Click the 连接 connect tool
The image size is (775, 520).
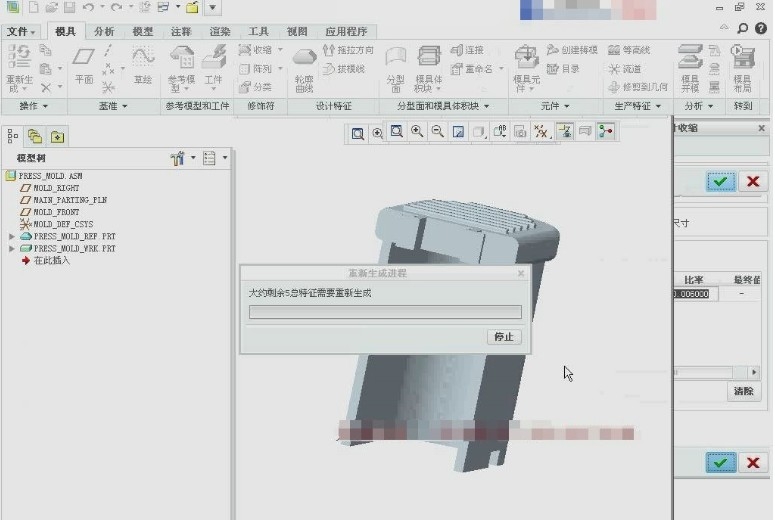[x=467, y=50]
